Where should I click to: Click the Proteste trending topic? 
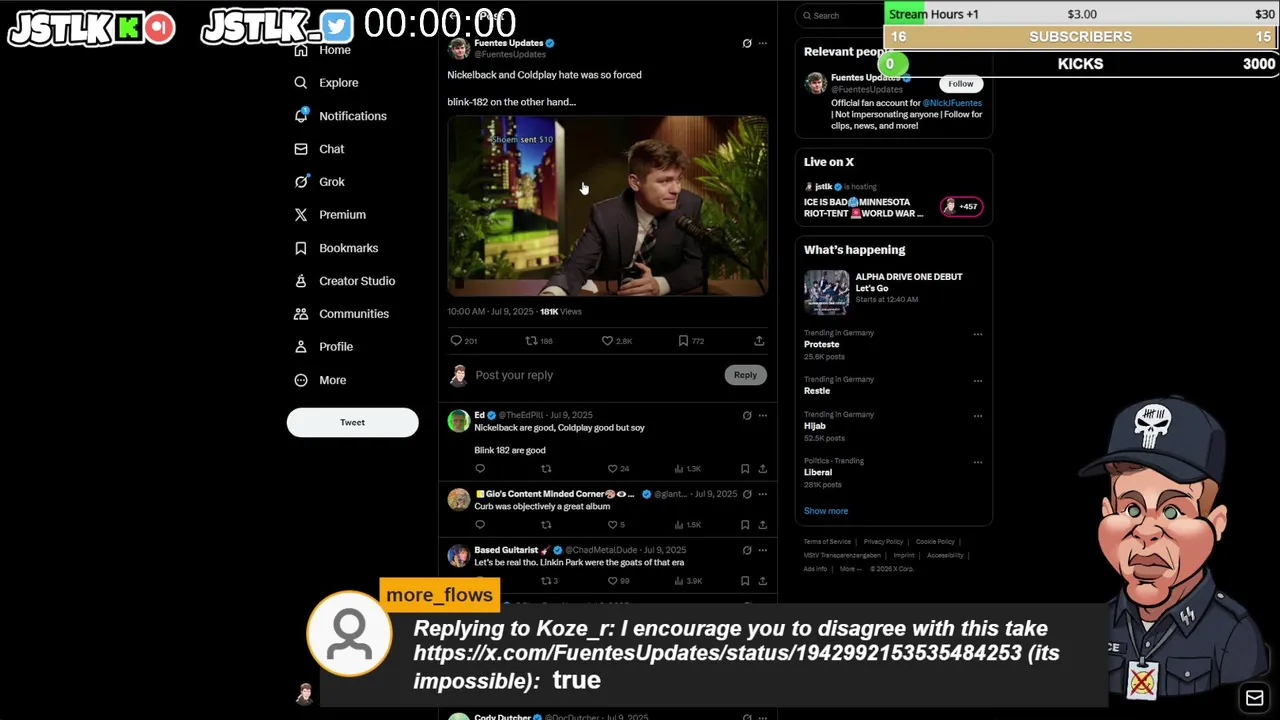pos(822,344)
